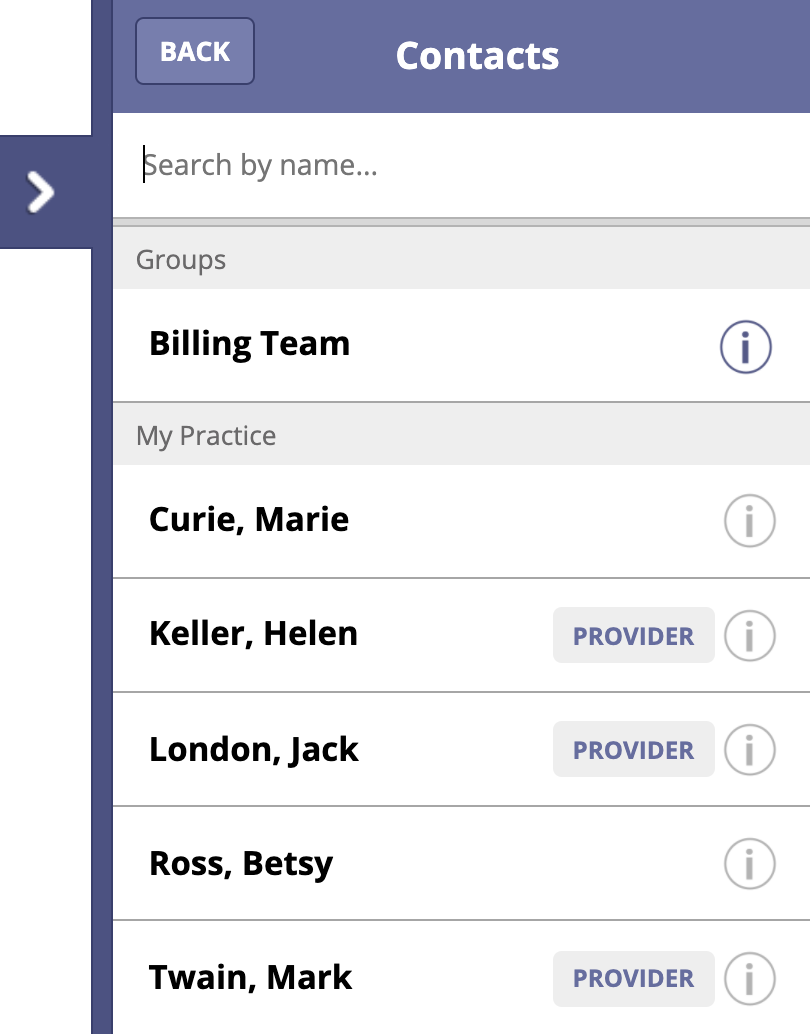Click the My Practice section header
This screenshot has width=810, height=1034.
tap(462, 435)
